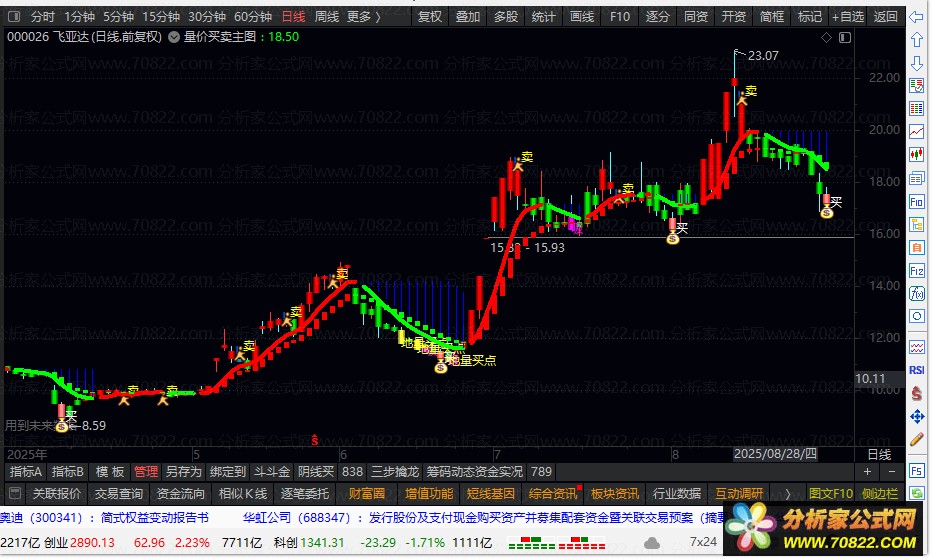This screenshot has height=559, width=933.
Task: Select the 指标A tab
Action: click(x=26, y=472)
